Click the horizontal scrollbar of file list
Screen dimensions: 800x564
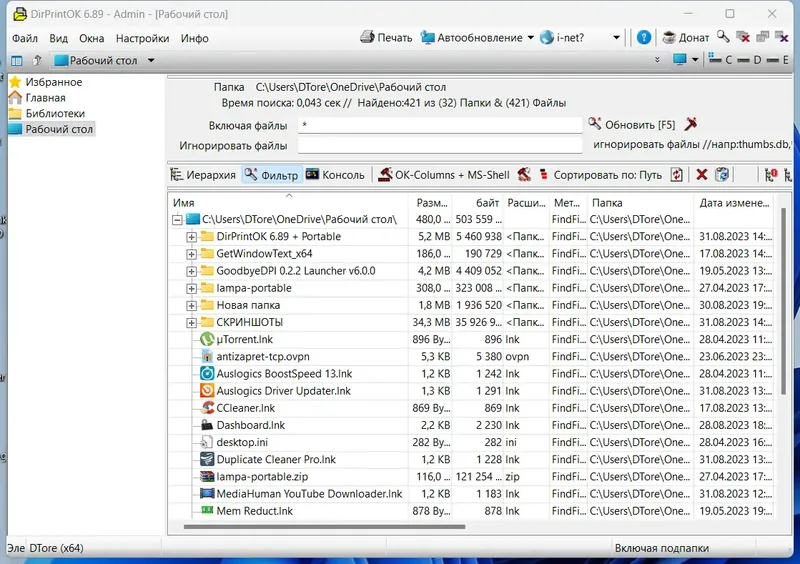click(x=324, y=526)
